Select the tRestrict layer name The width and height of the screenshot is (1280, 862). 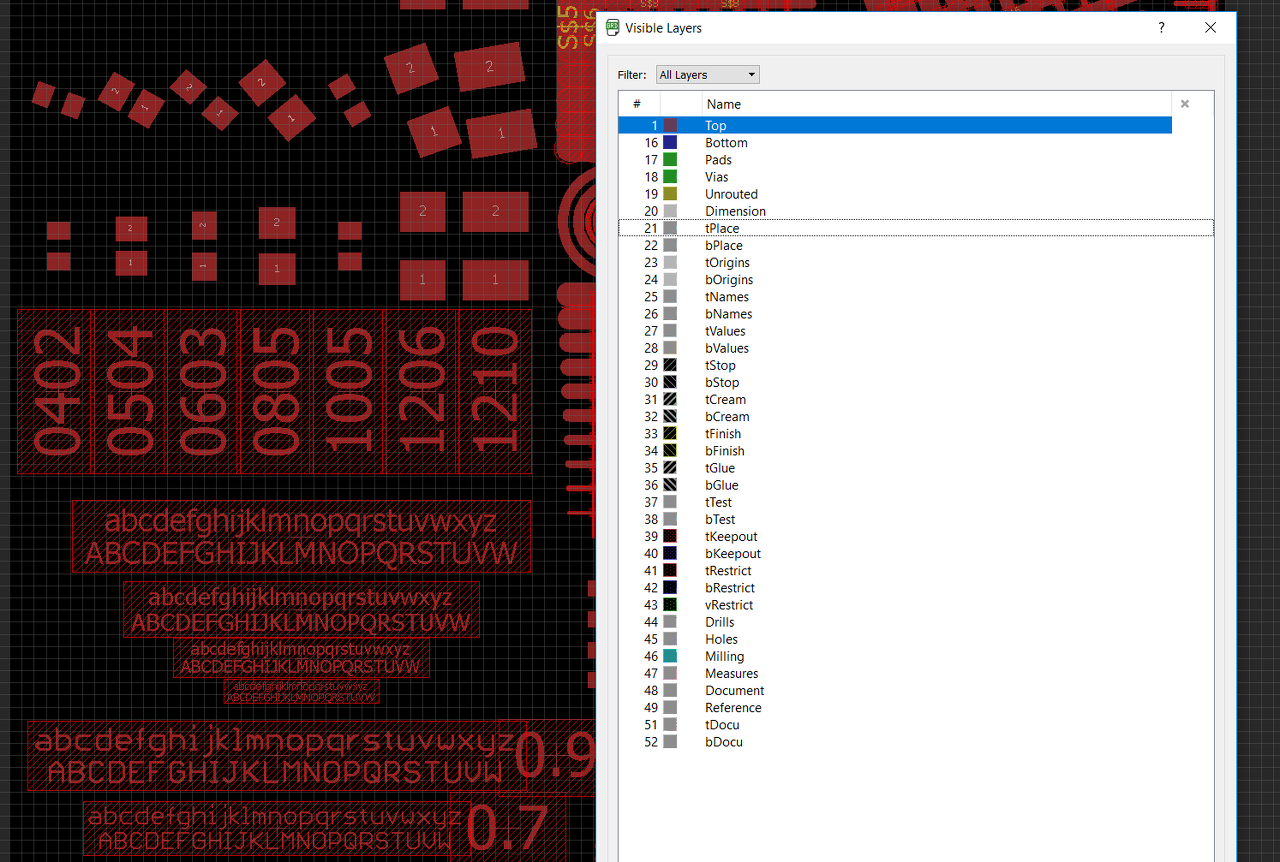pos(728,571)
